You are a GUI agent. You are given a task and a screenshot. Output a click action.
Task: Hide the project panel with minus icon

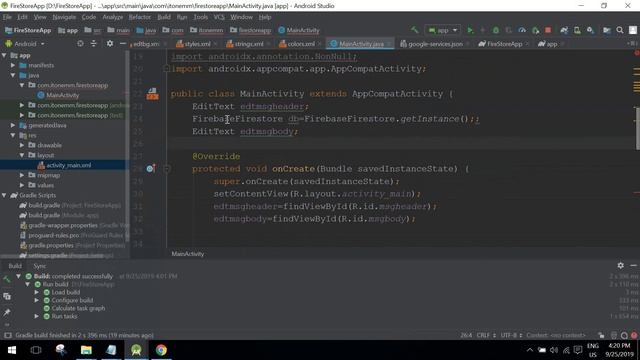coord(122,43)
